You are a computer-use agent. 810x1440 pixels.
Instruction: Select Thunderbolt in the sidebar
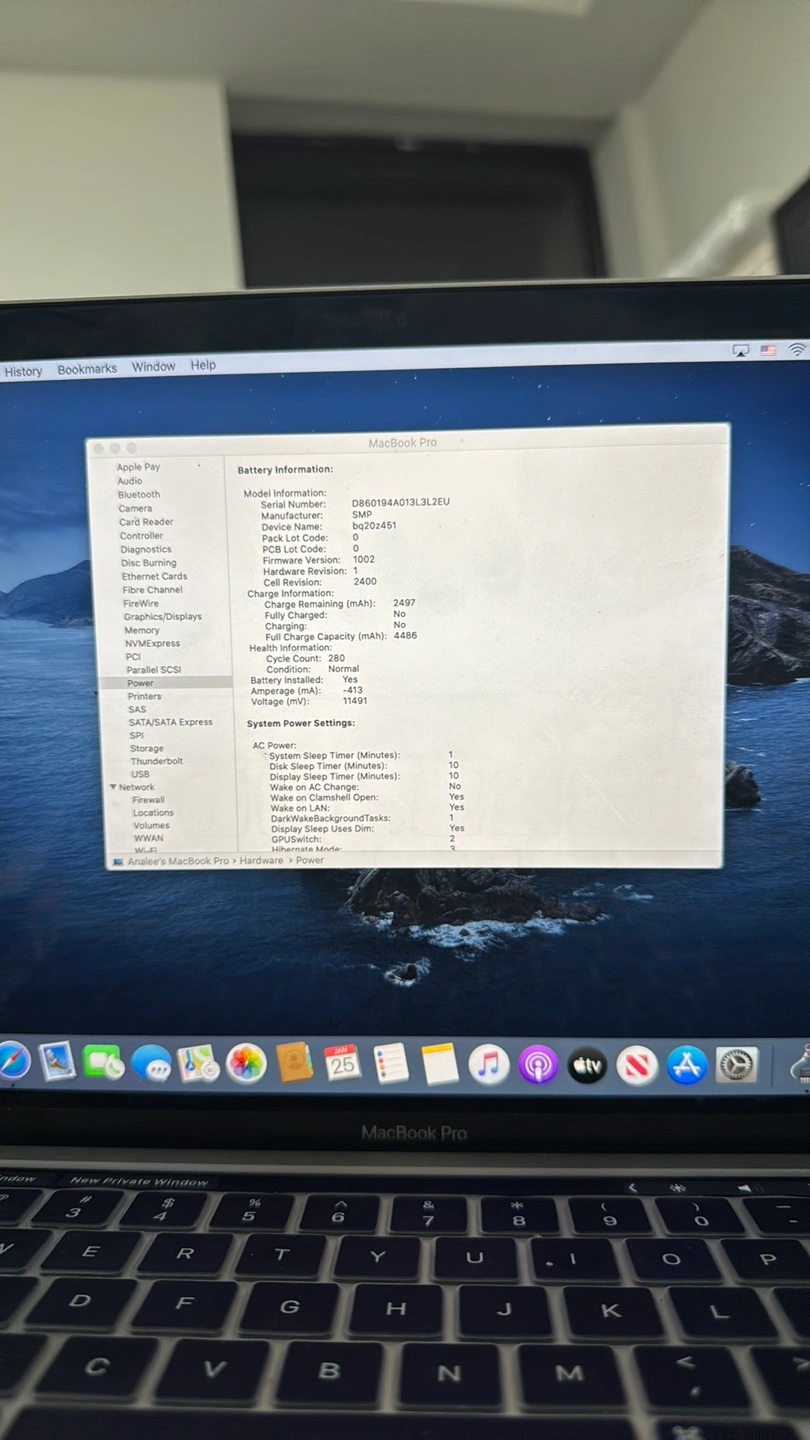(x=156, y=761)
